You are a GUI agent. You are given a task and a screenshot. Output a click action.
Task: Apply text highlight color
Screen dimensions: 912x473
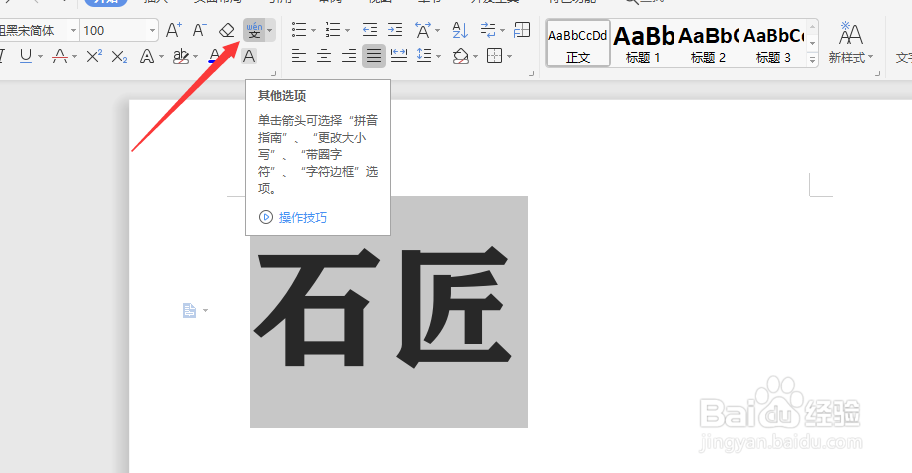(181, 56)
